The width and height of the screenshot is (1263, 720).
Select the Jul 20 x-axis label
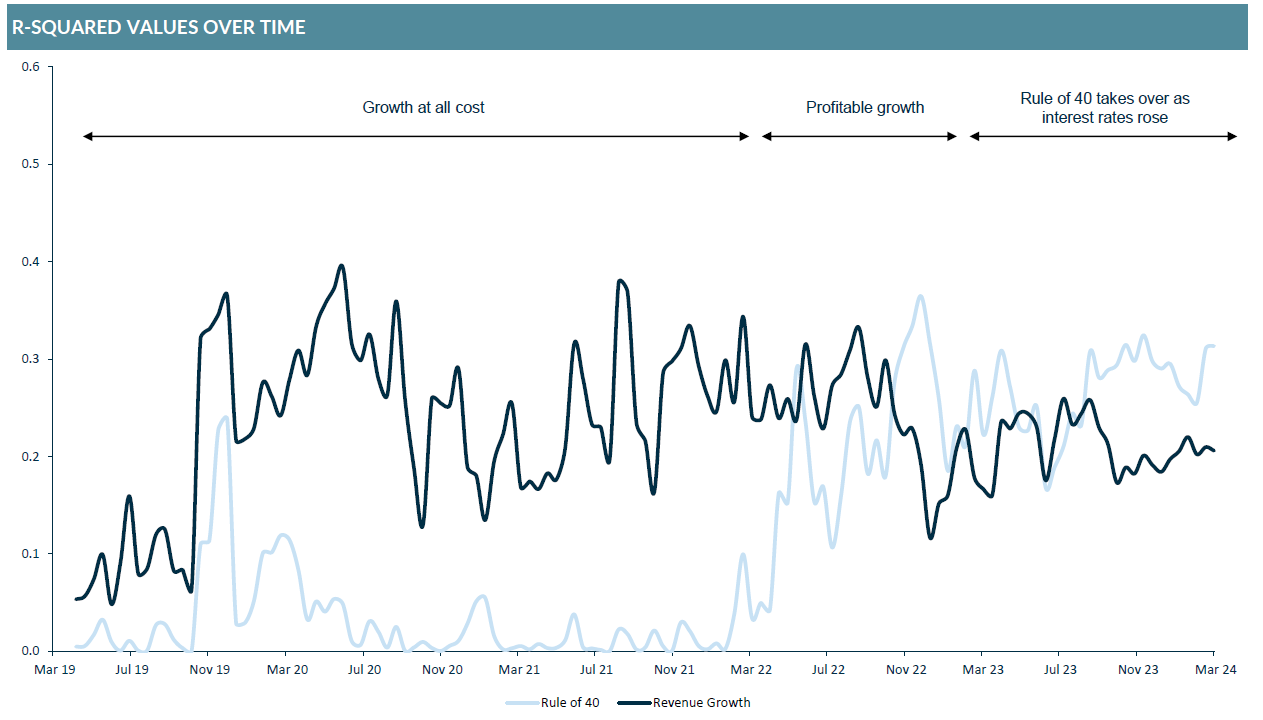point(363,670)
